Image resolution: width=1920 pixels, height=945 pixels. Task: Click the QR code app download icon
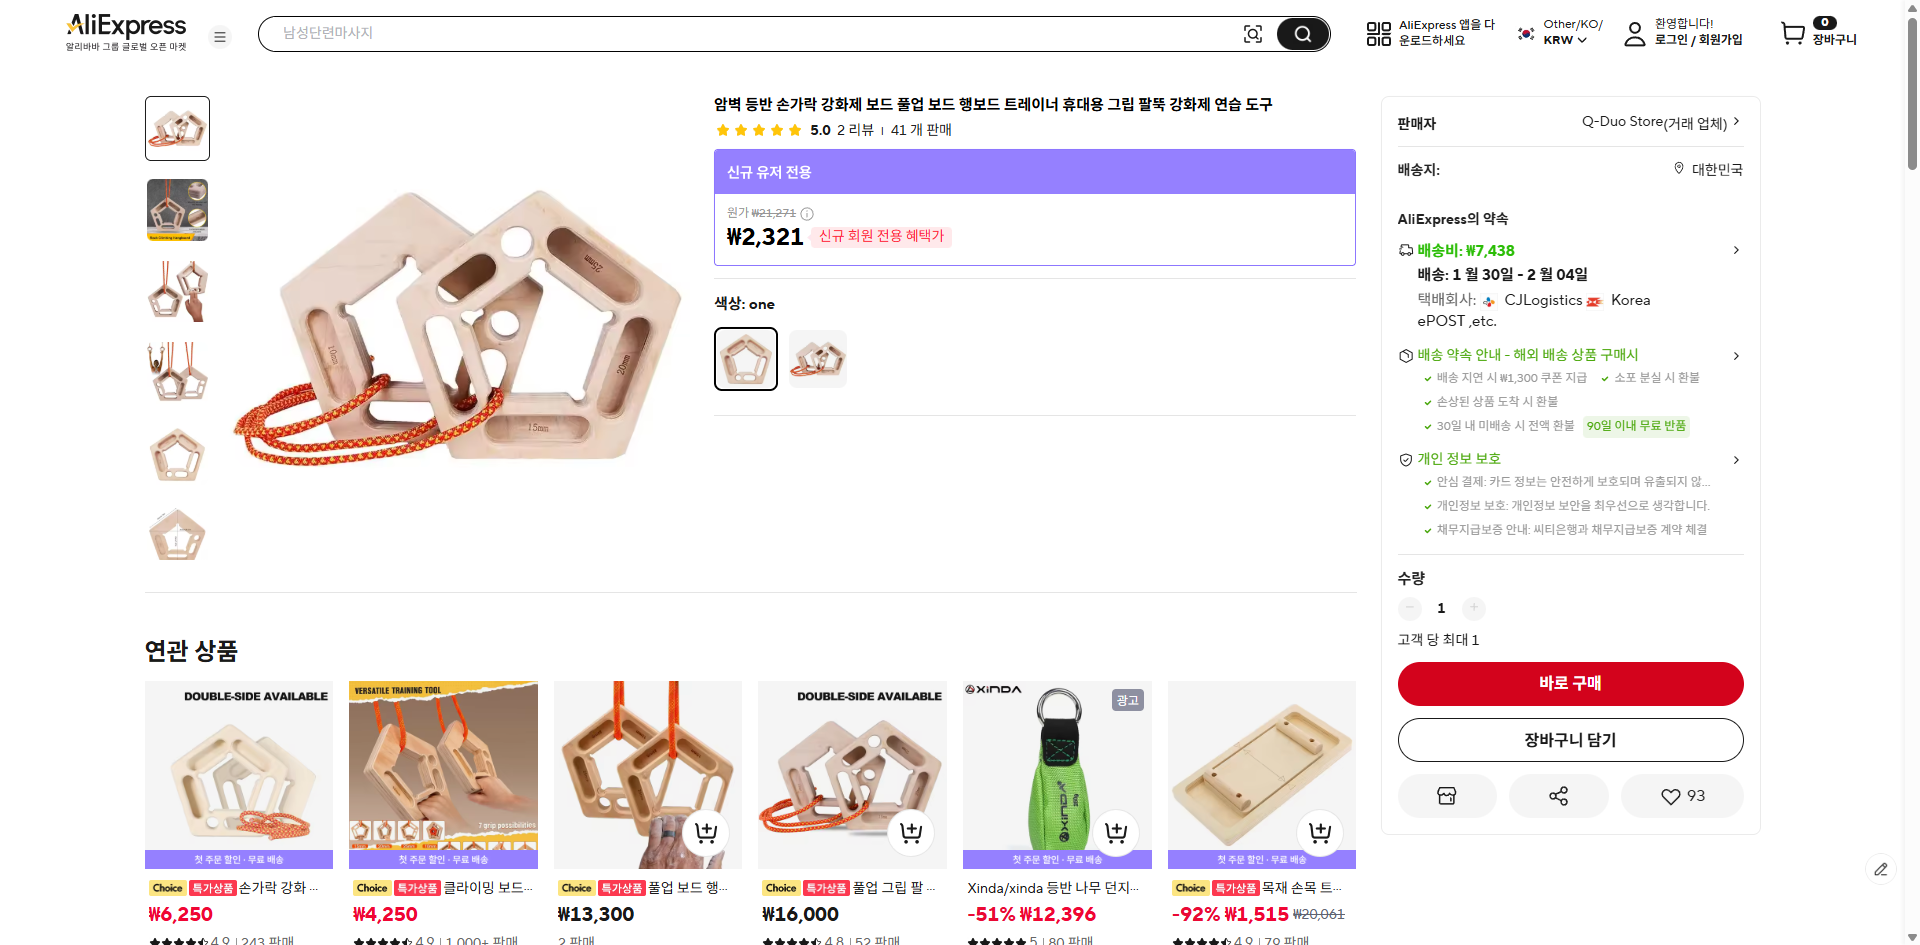(x=1377, y=33)
